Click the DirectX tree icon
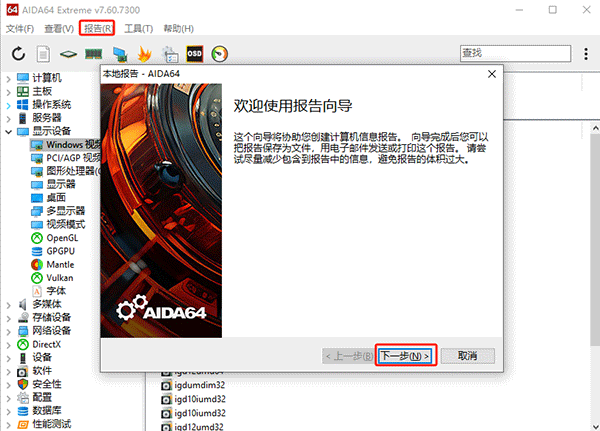Viewport: 600px width, 431px height. pos(23,344)
